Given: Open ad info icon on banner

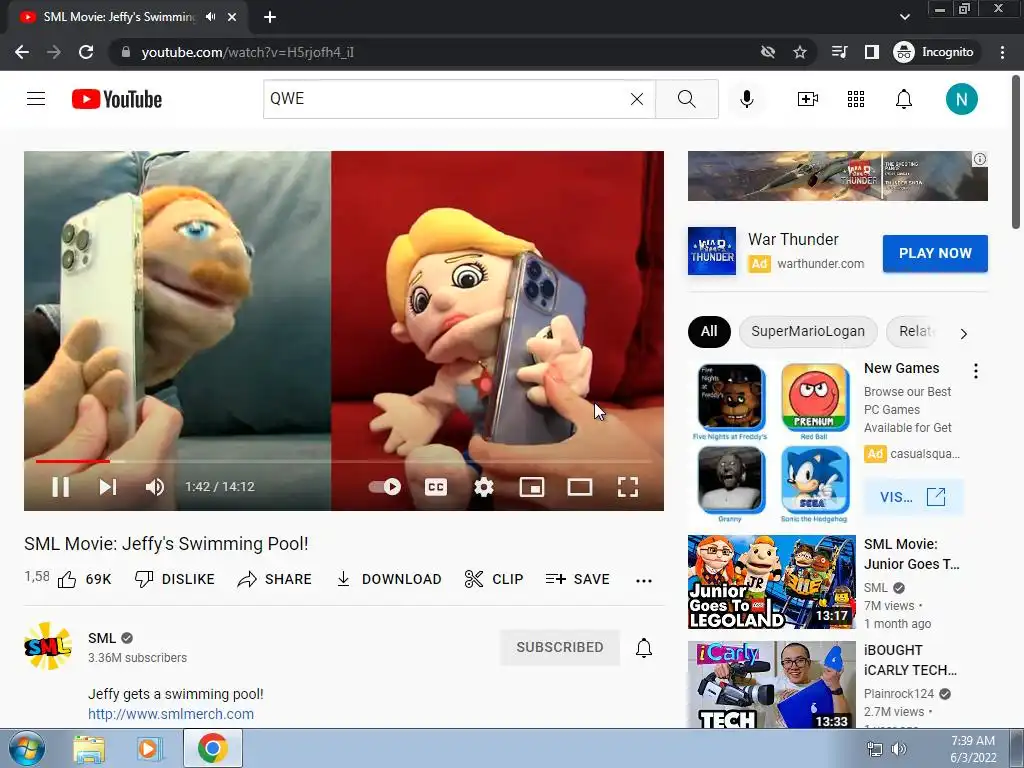Looking at the screenshot, I should click(x=980, y=159).
